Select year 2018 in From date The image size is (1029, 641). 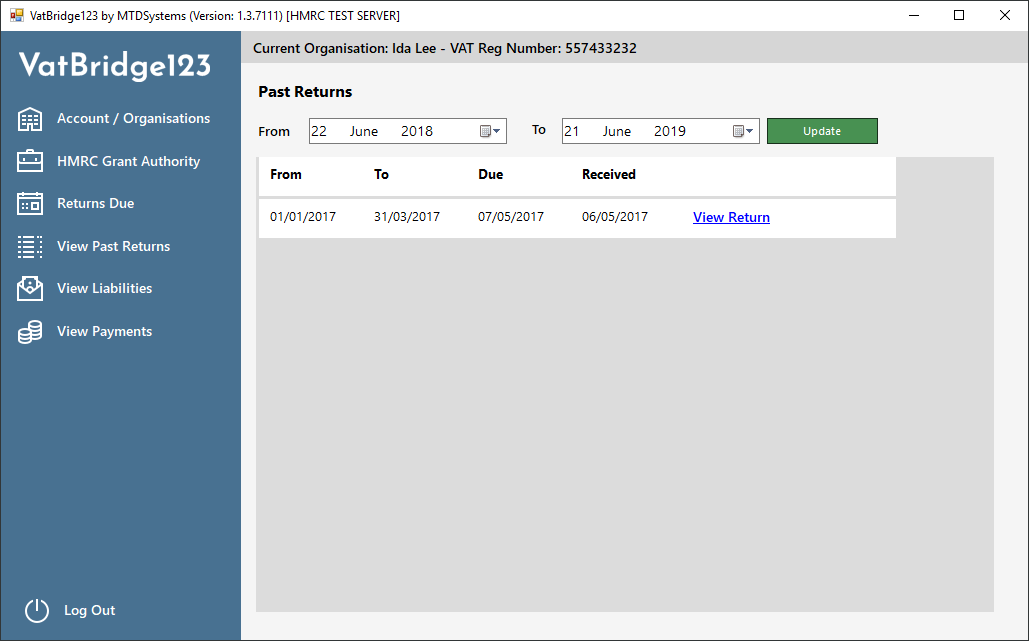pos(417,131)
